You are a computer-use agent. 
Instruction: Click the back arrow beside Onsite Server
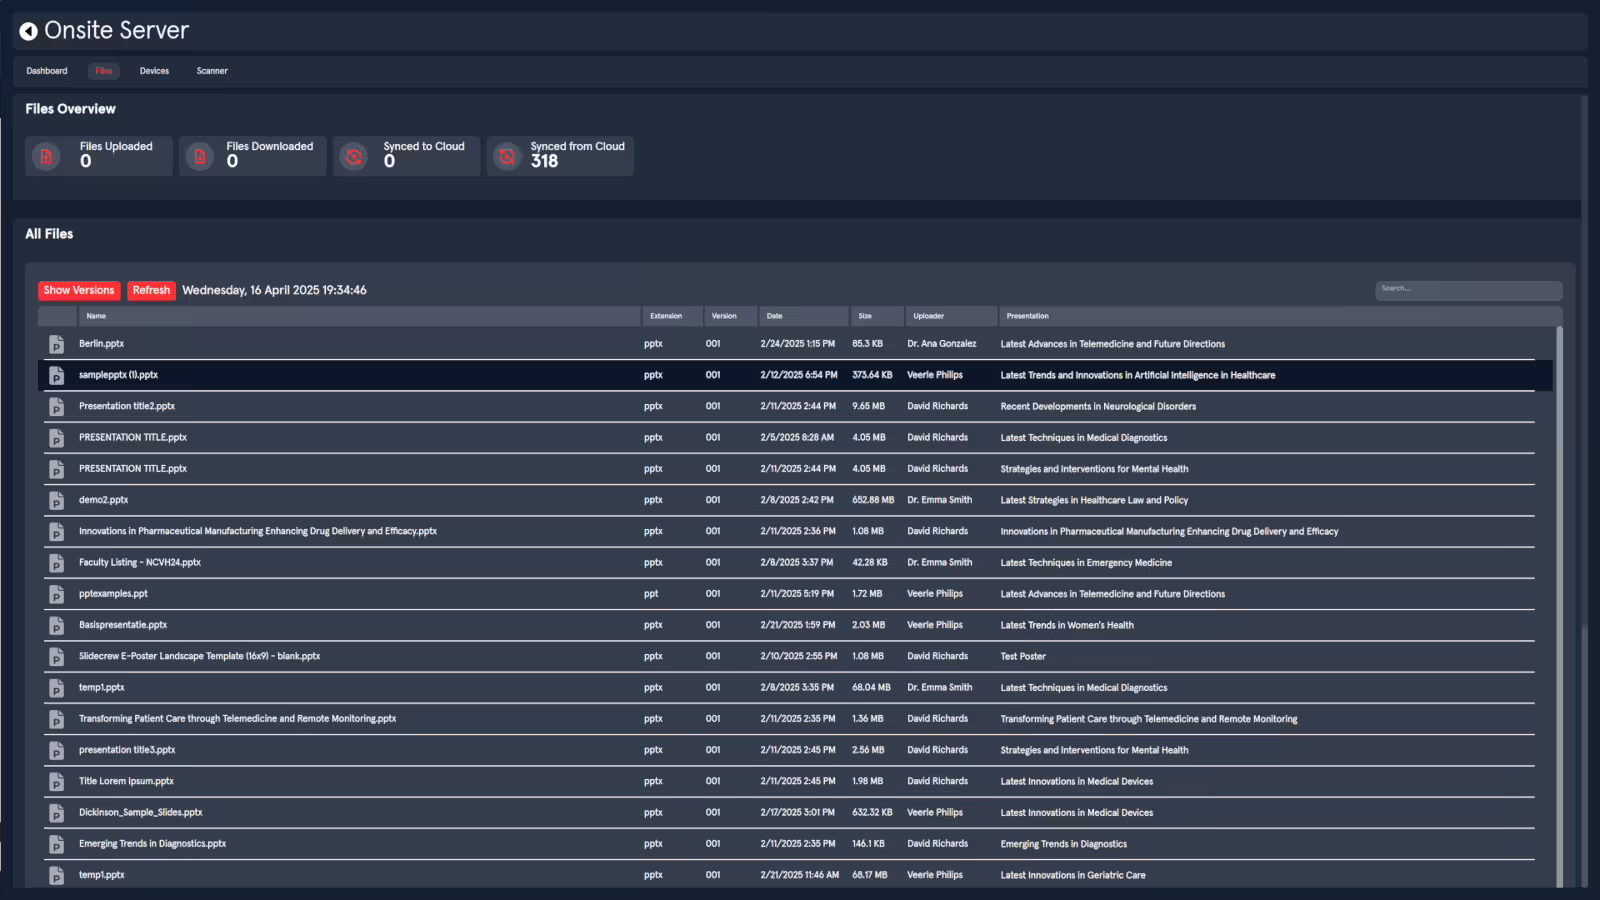(29, 31)
